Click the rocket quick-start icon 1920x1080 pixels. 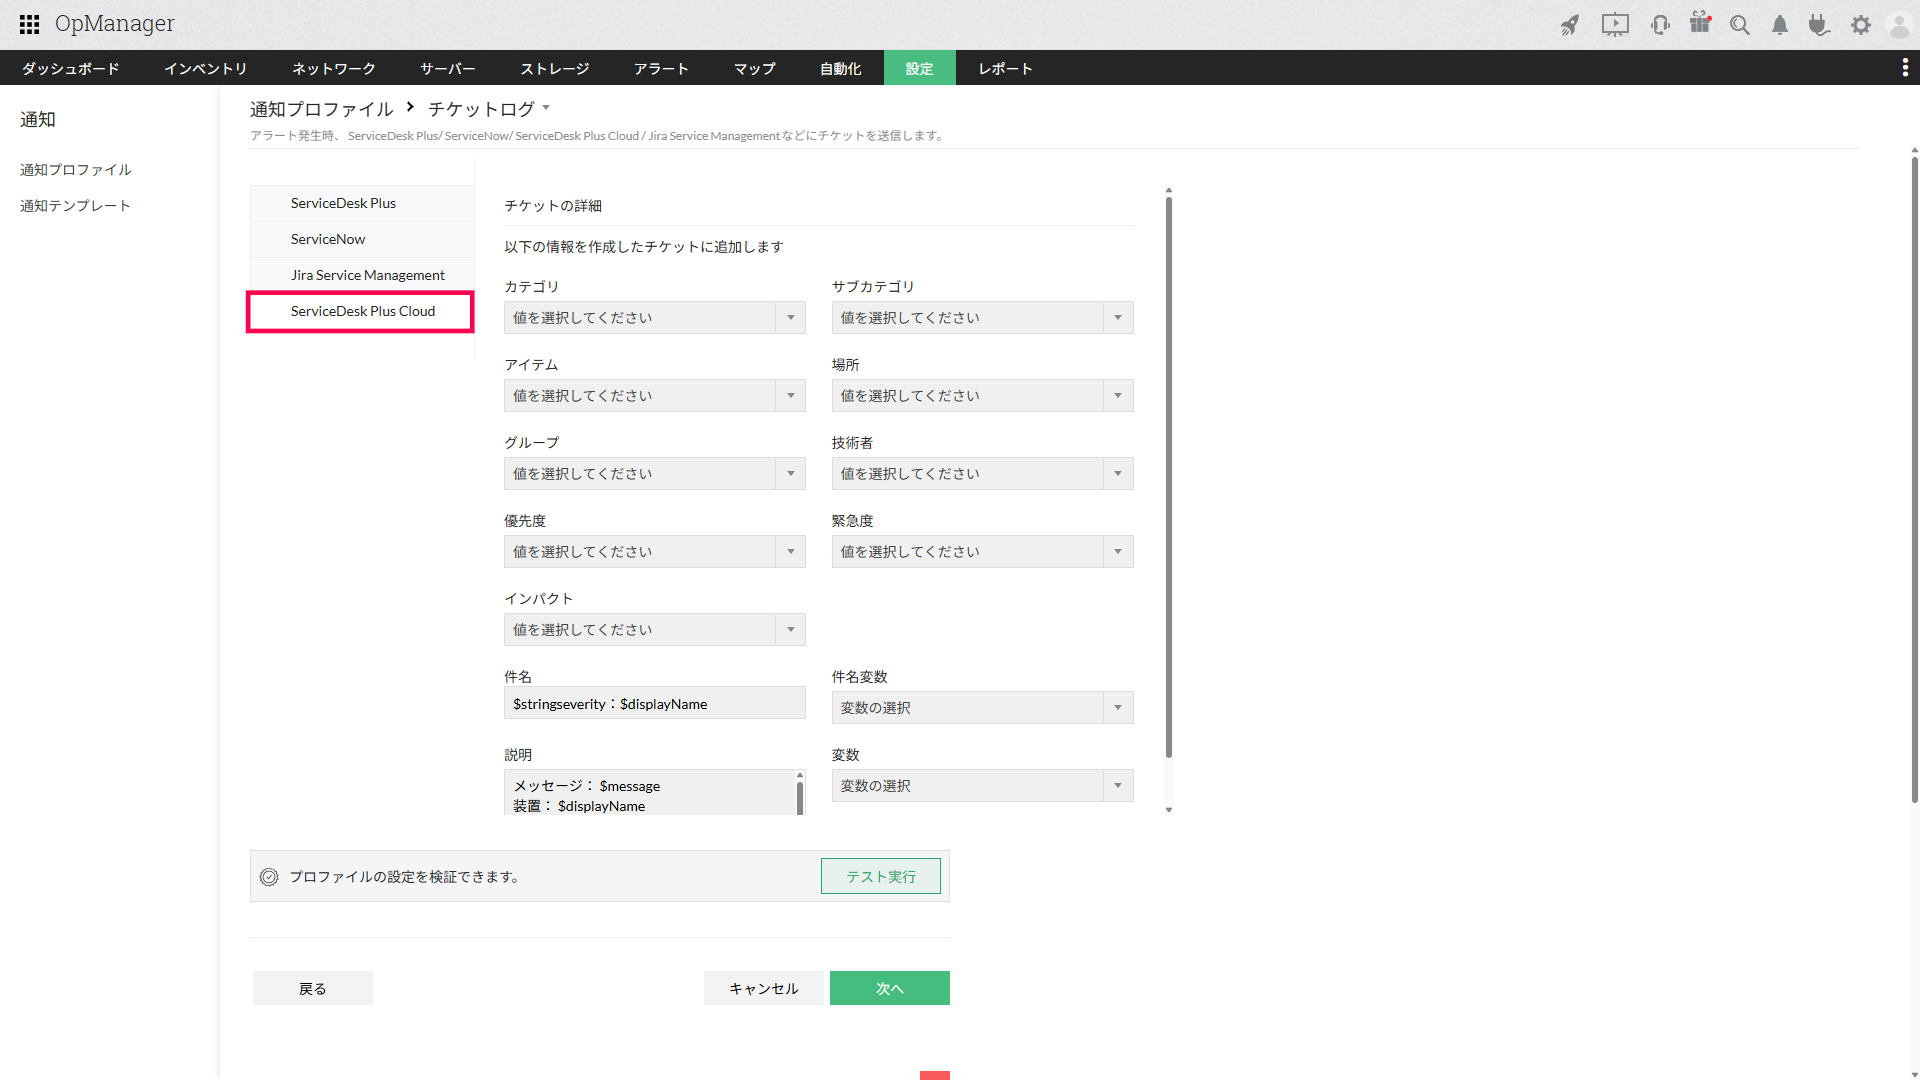point(1570,25)
